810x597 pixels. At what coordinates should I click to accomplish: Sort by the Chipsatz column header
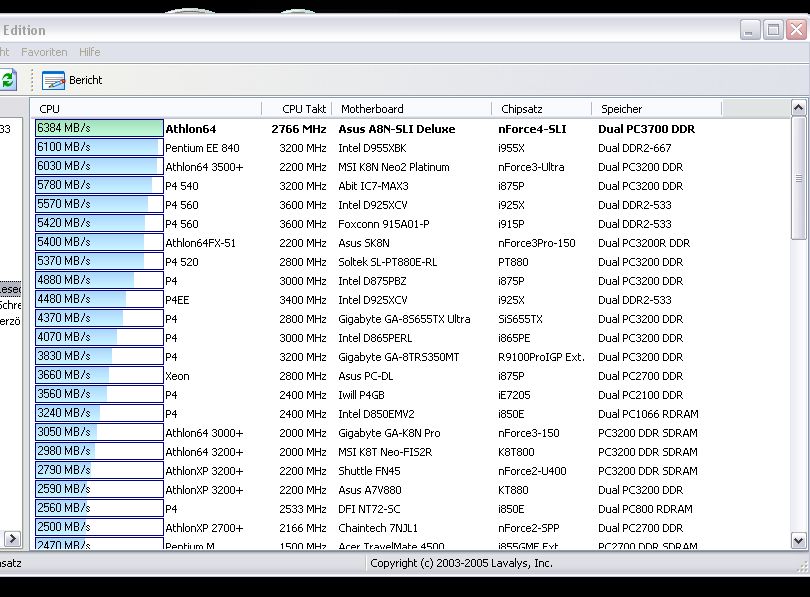click(541, 109)
